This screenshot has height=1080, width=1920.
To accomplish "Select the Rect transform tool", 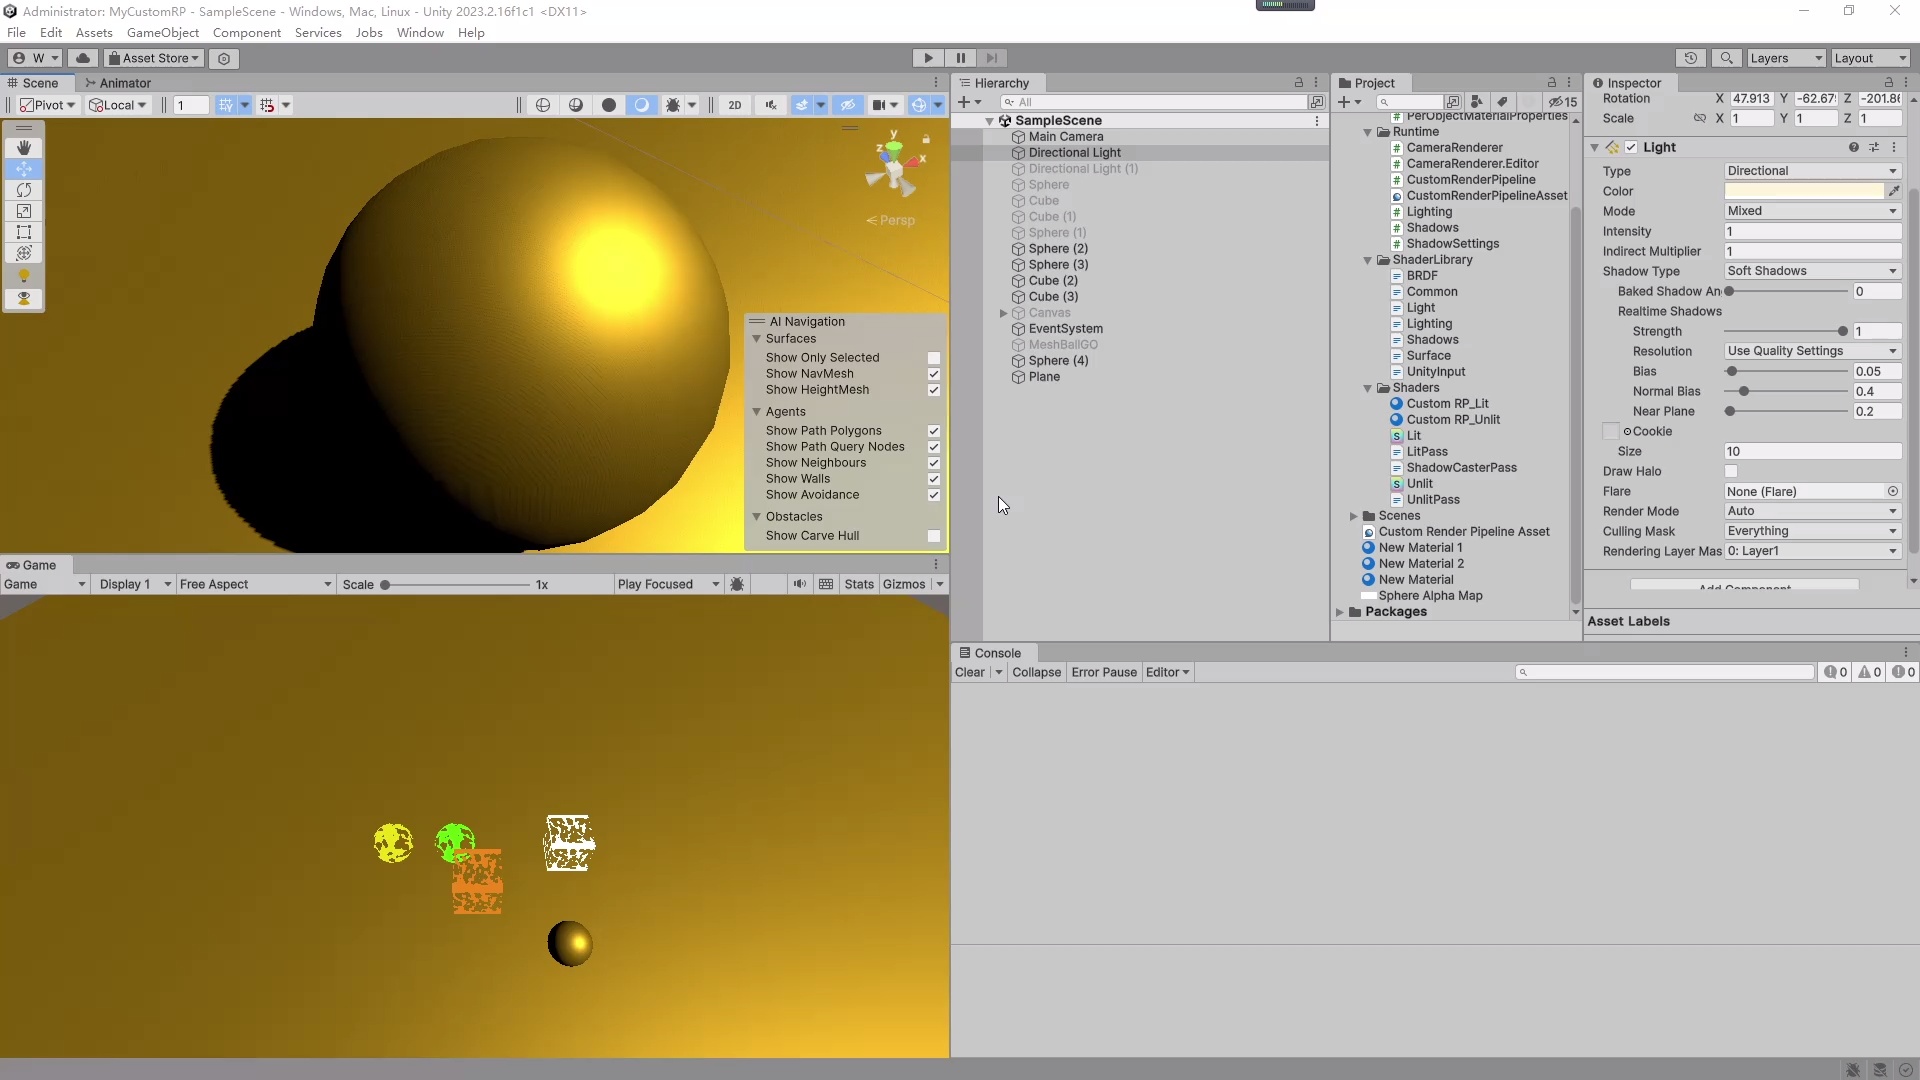I will (24, 232).
